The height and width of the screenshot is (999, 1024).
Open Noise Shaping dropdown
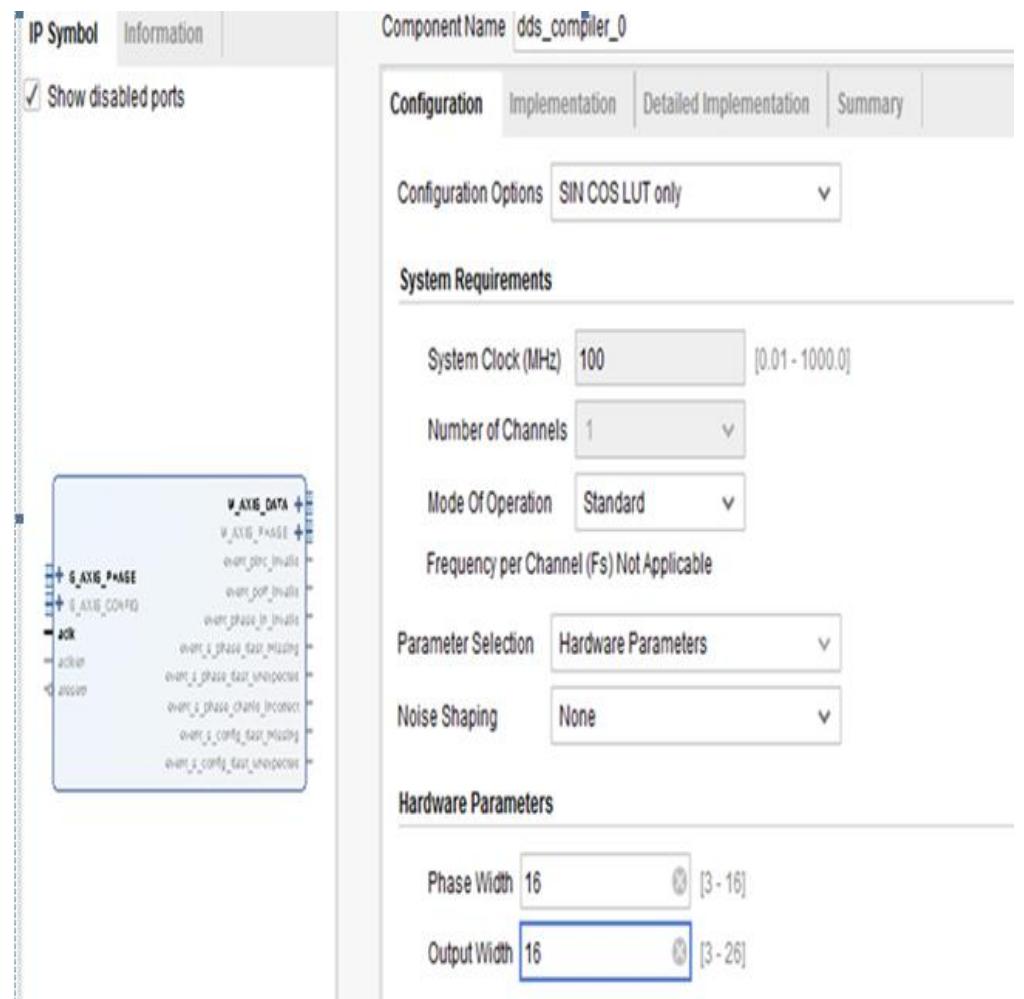(696, 716)
